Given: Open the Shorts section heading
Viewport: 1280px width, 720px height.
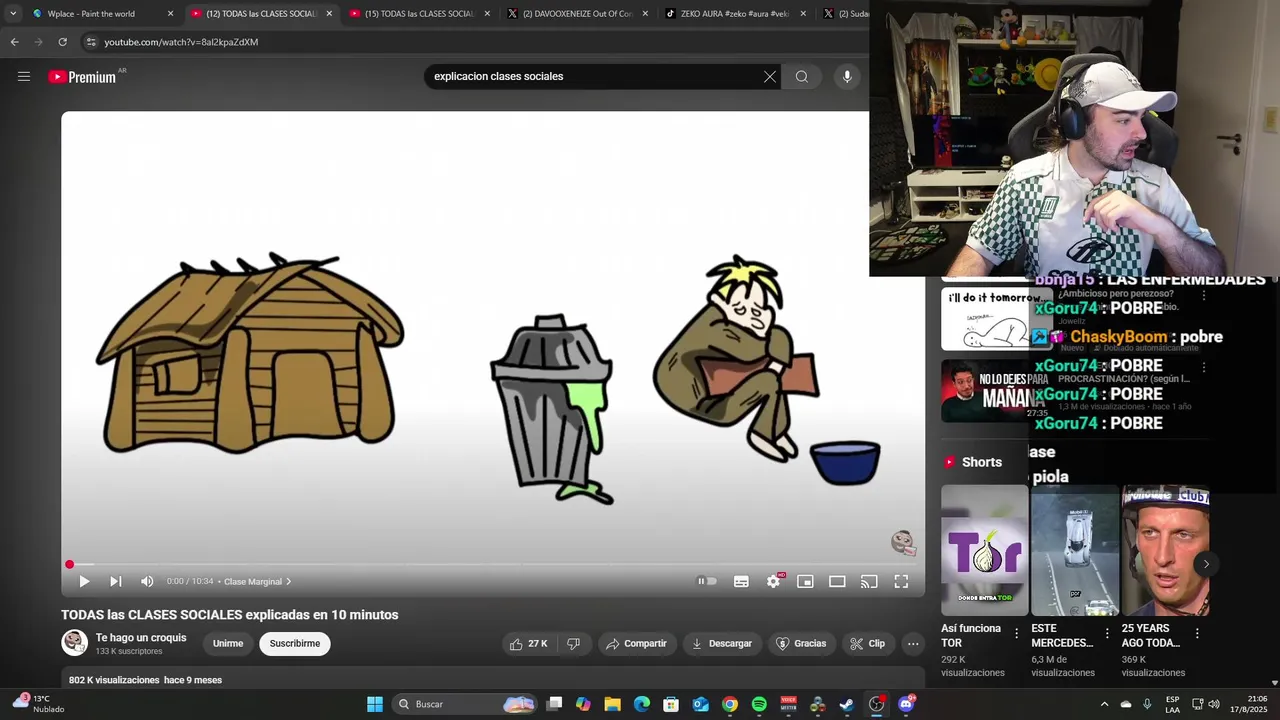Looking at the screenshot, I should coord(982,462).
